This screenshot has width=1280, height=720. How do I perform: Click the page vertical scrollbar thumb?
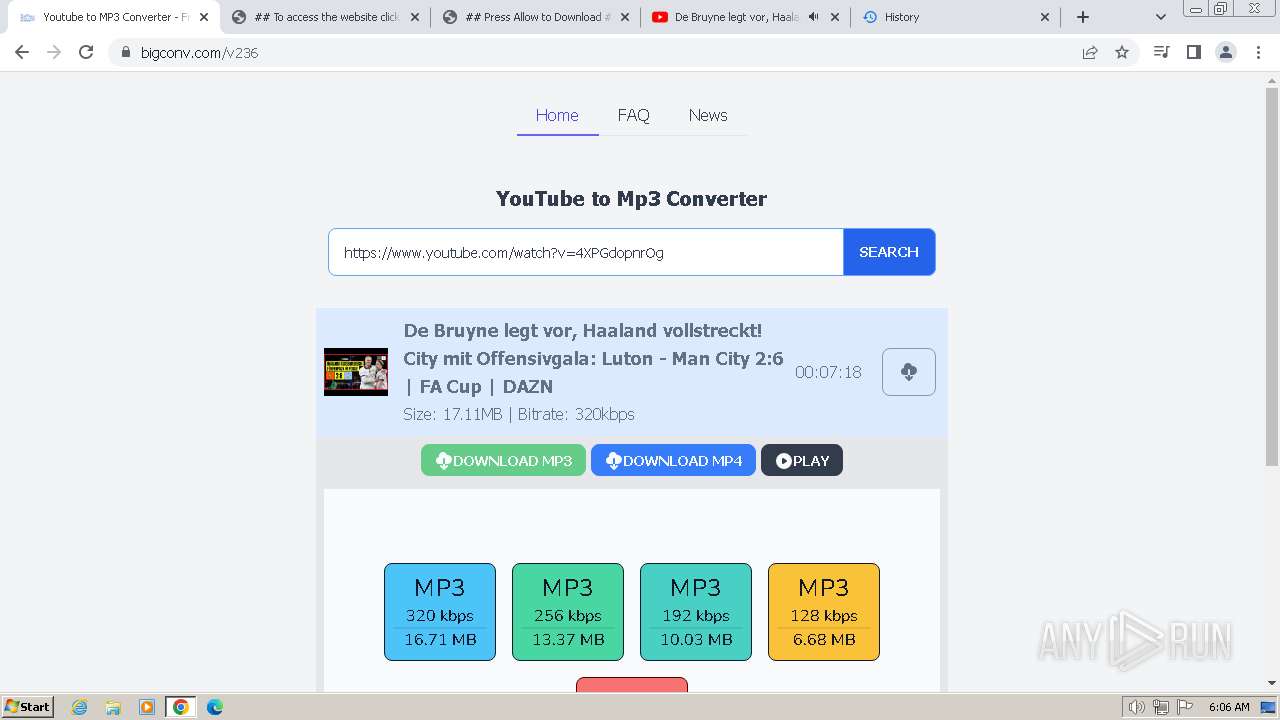(1272, 277)
